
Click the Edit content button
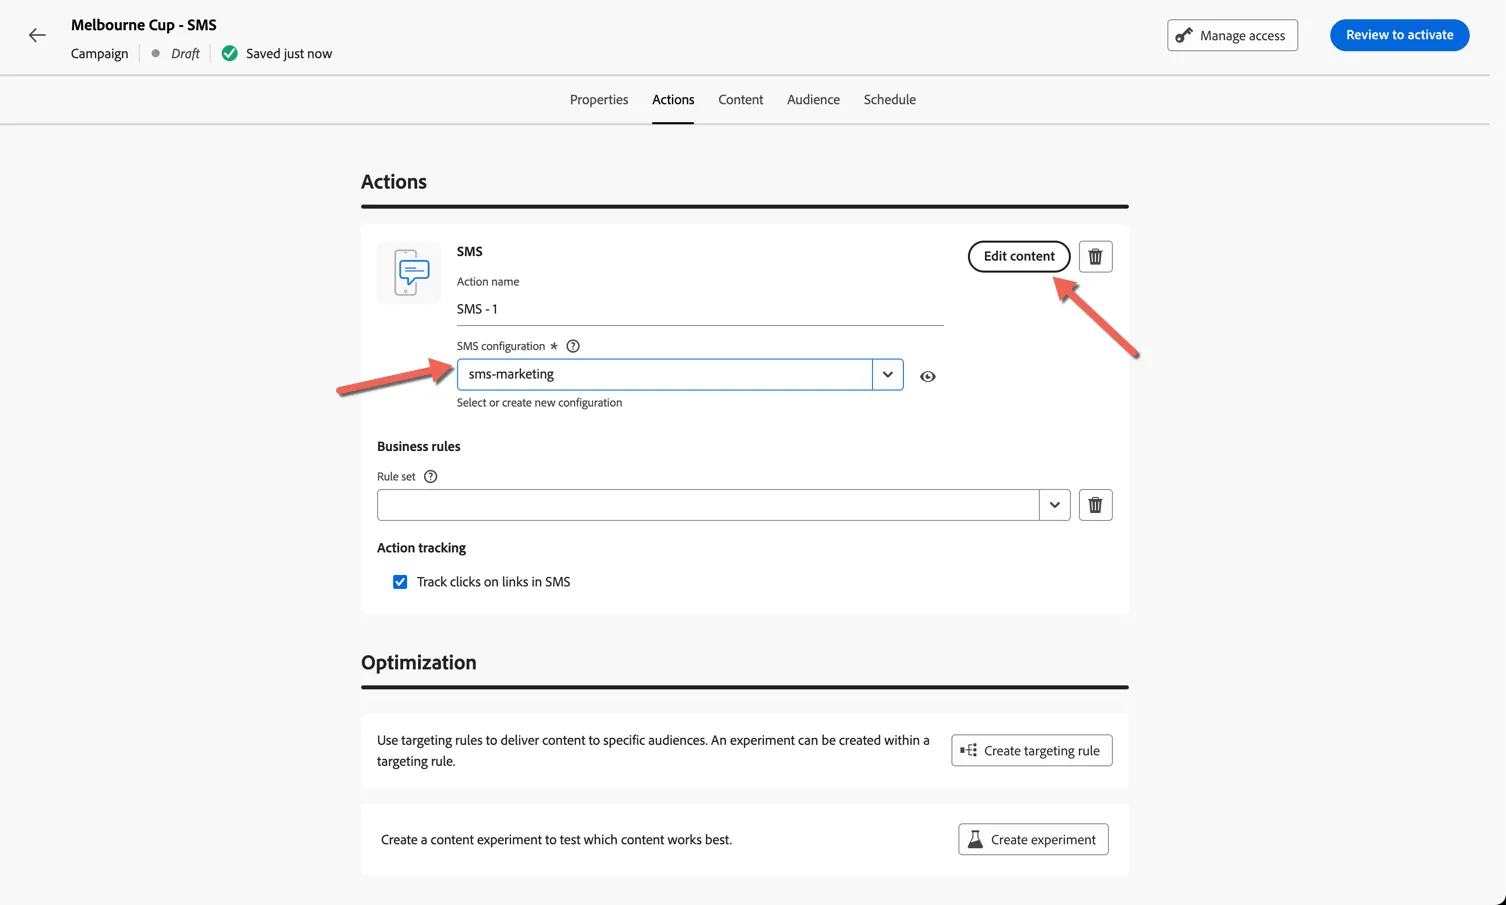point(1019,257)
